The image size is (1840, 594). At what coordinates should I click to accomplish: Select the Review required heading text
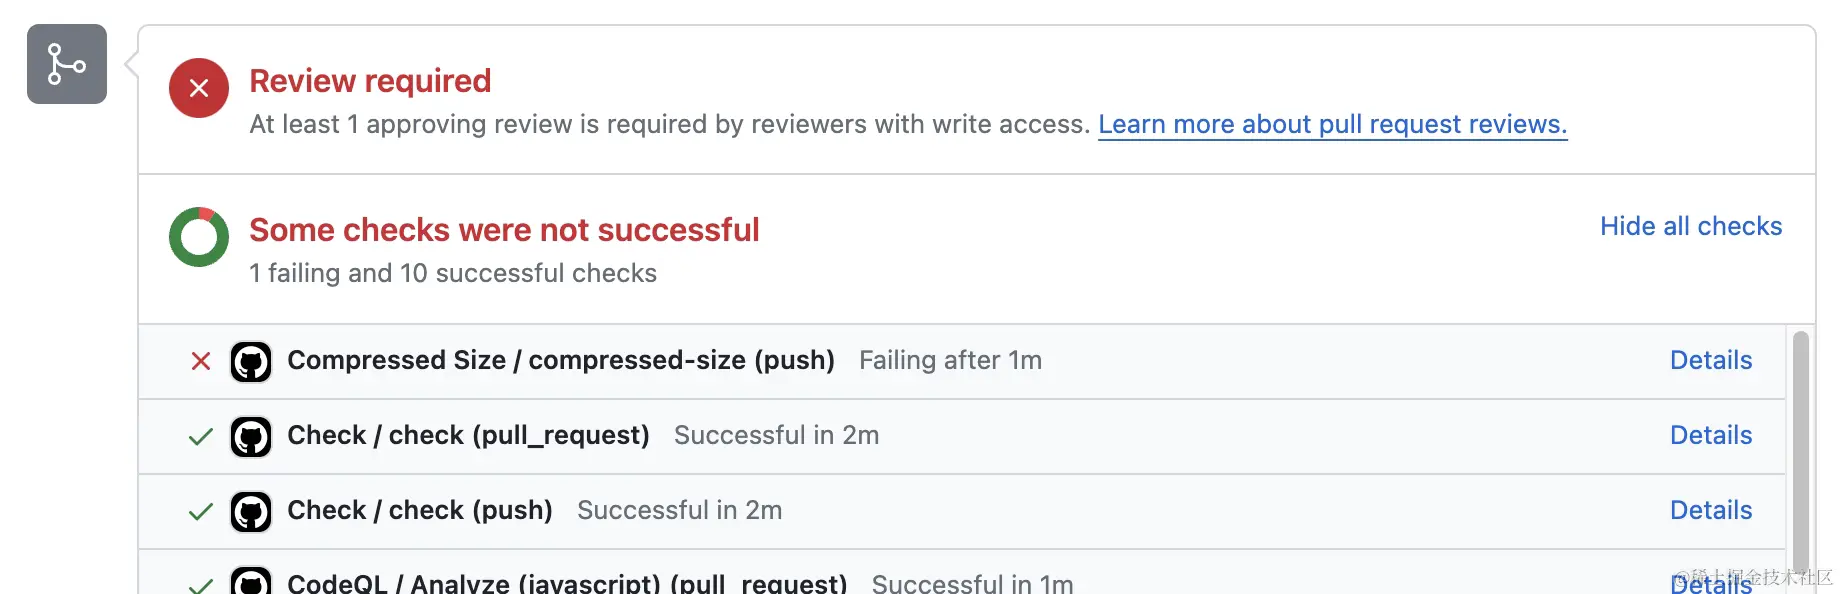click(x=371, y=80)
